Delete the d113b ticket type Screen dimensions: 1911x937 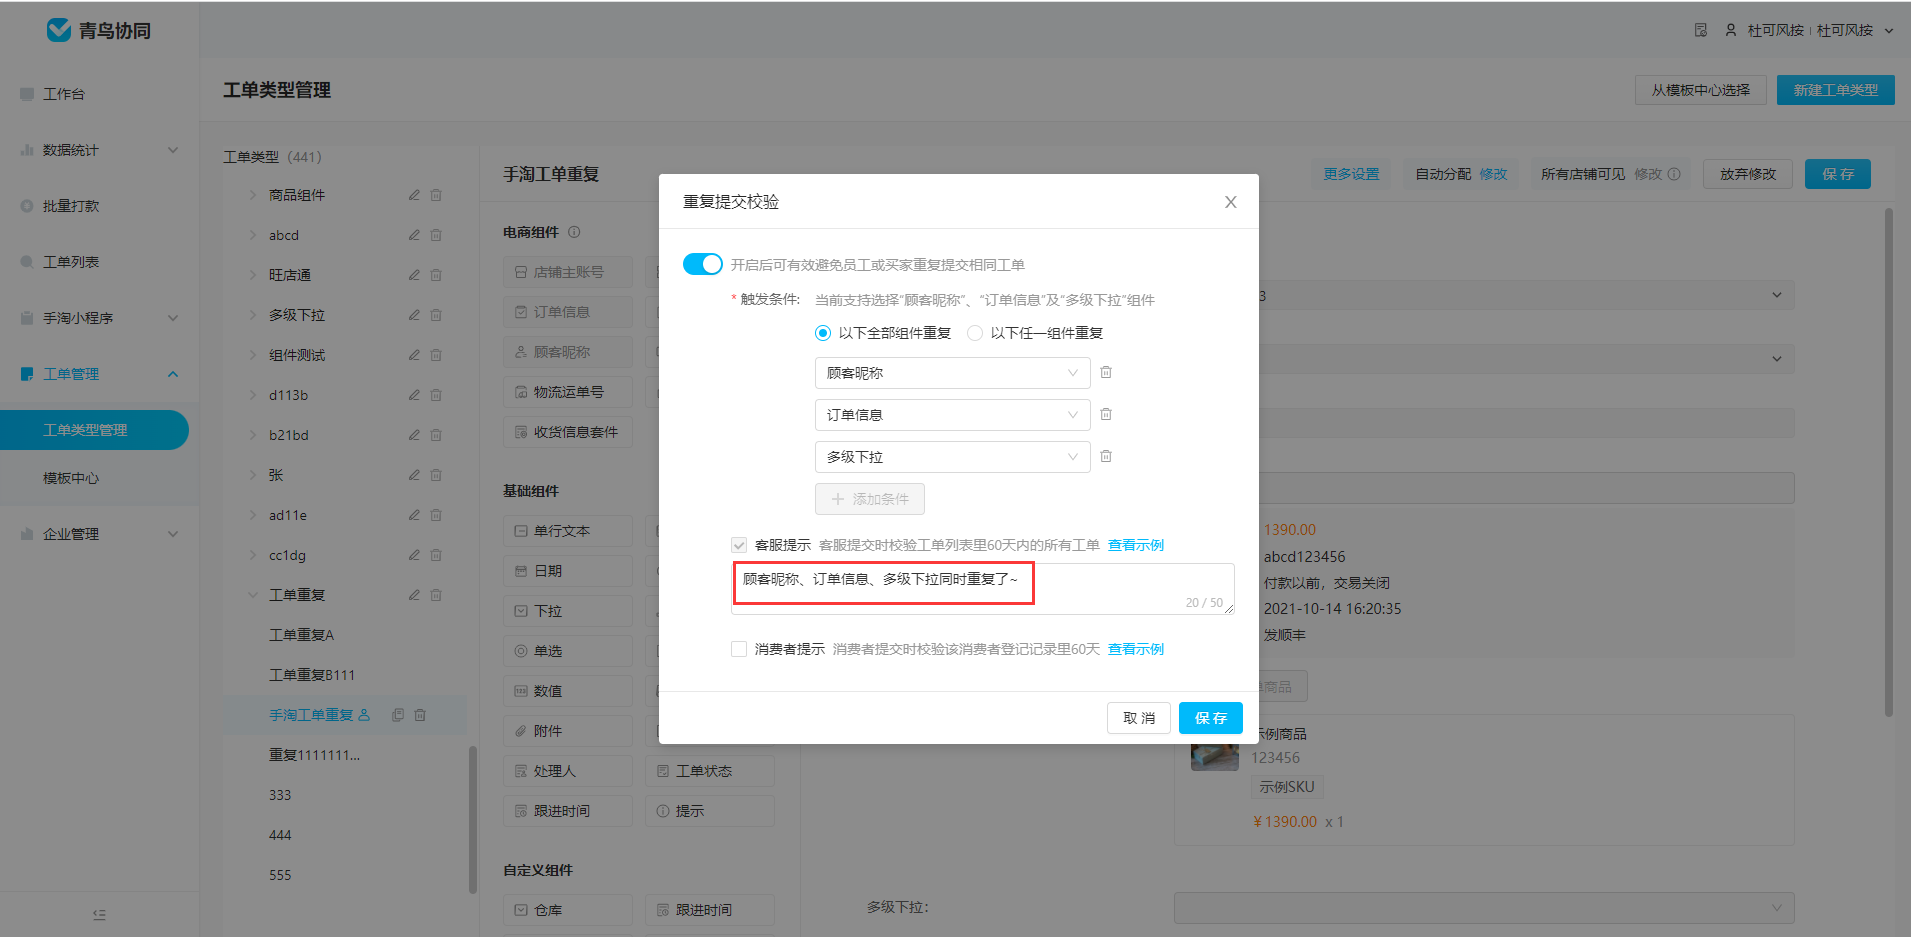pyautogui.click(x=436, y=395)
